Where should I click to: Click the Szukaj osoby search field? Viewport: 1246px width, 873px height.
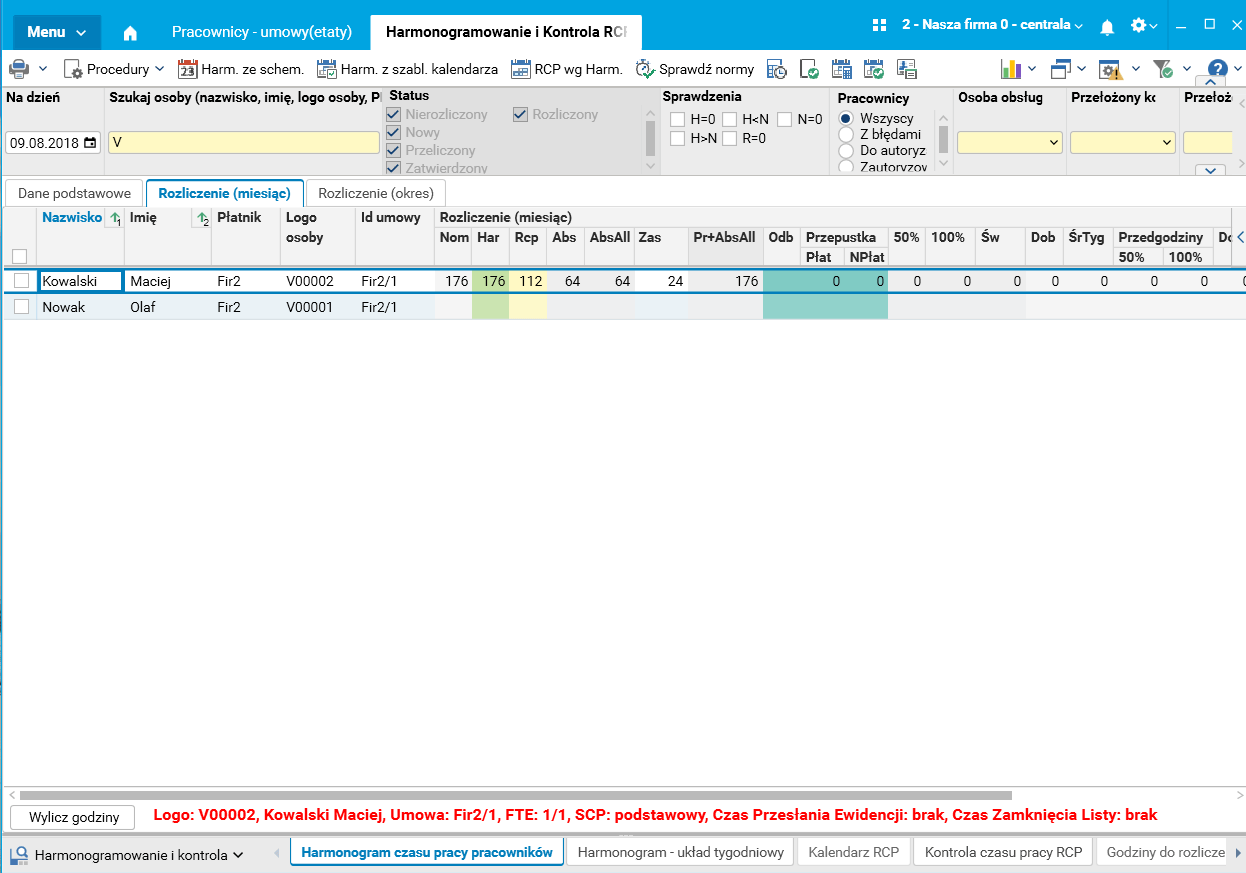point(244,142)
